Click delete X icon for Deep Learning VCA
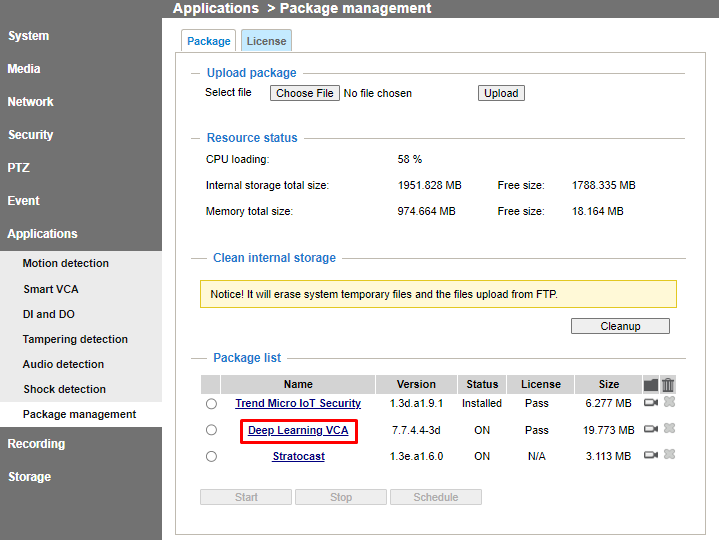The width and height of the screenshot is (719, 540). tap(669, 429)
